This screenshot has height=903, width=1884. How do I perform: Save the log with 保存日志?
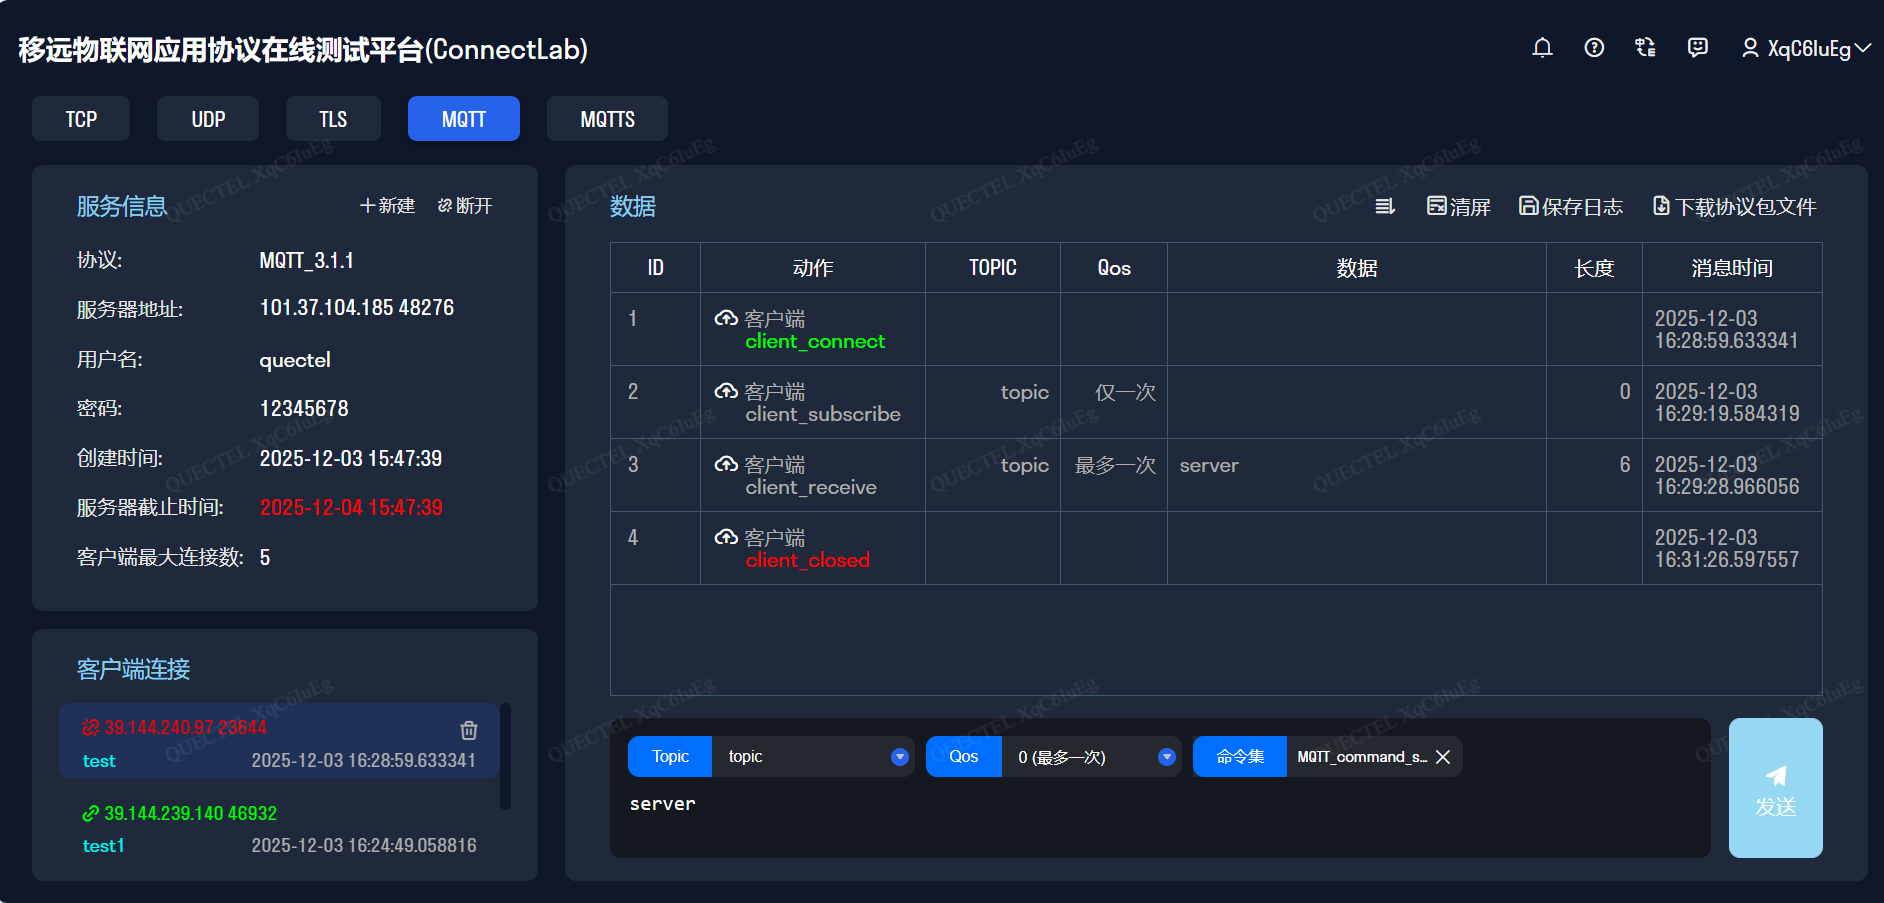pos(1571,206)
